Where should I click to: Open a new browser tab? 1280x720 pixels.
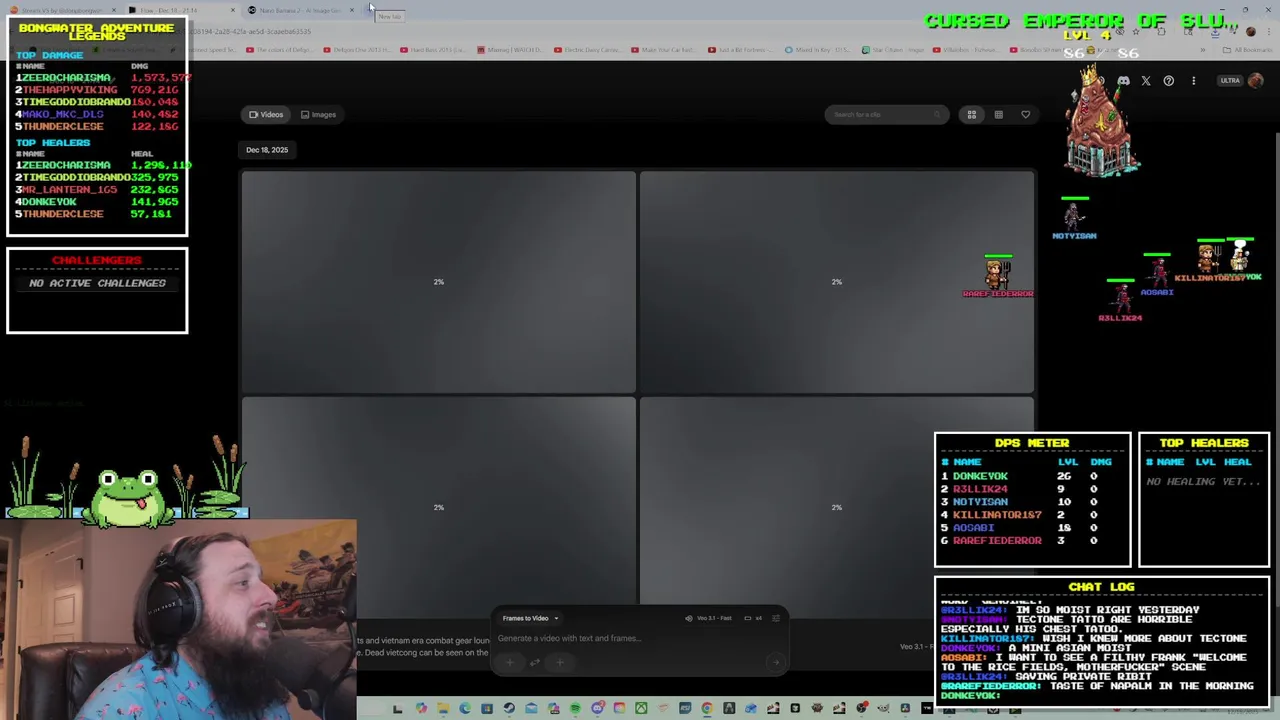click(x=368, y=10)
